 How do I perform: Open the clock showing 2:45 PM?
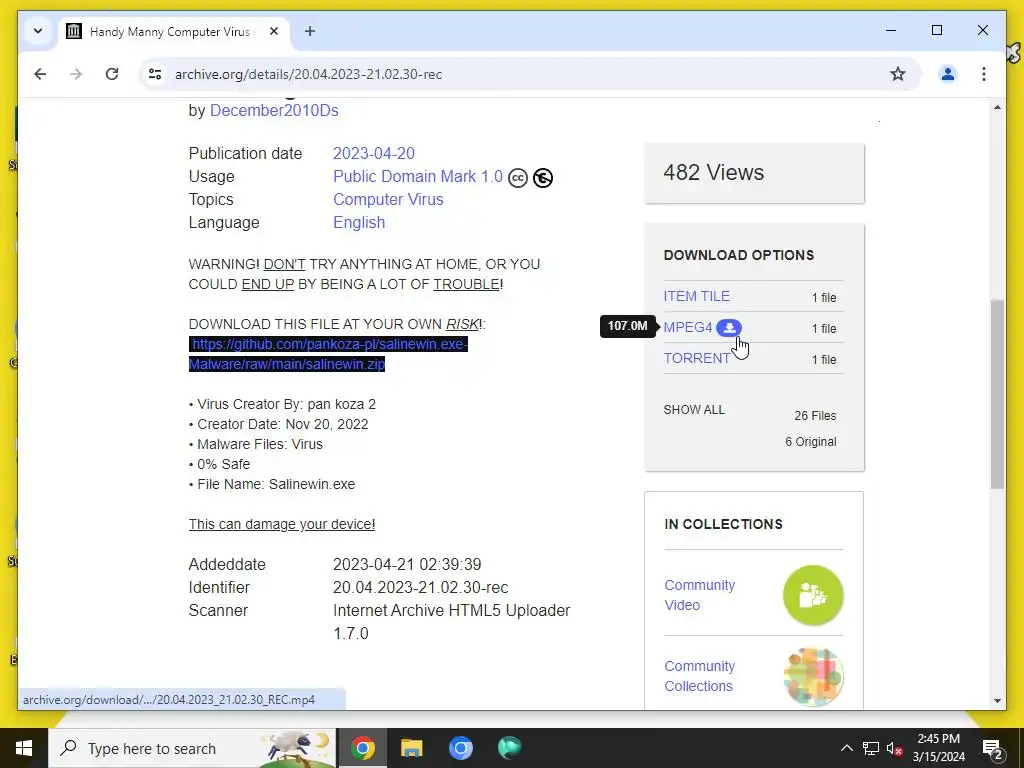(x=938, y=748)
